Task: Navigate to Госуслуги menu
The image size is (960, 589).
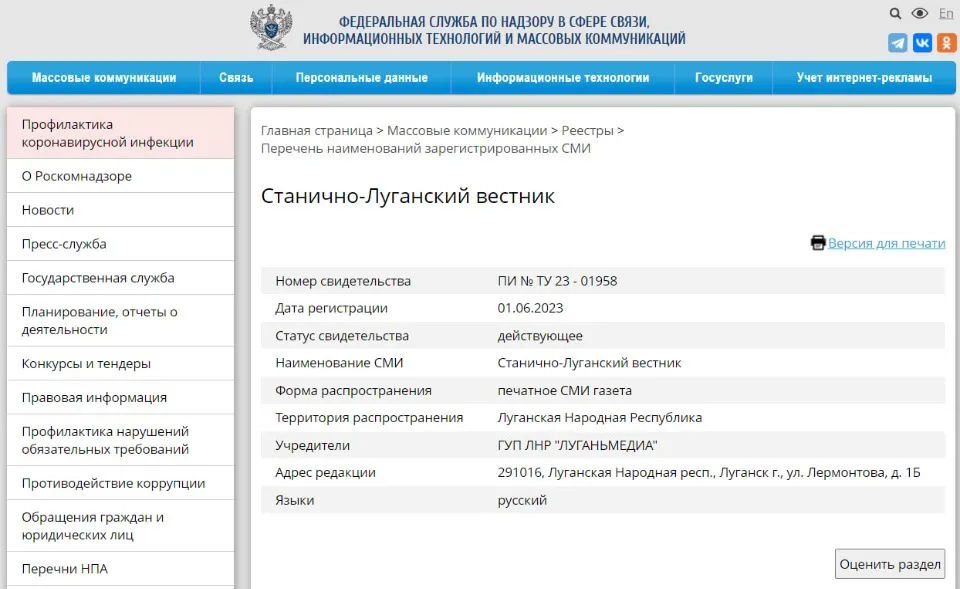Action: pyautogui.click(x=722, y=77)
